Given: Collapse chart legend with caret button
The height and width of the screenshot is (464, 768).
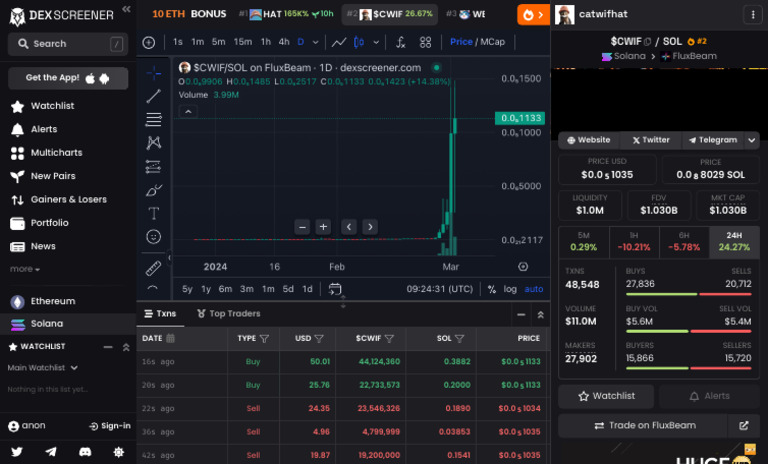Looking at the screenshot, I should coord(188,112).
